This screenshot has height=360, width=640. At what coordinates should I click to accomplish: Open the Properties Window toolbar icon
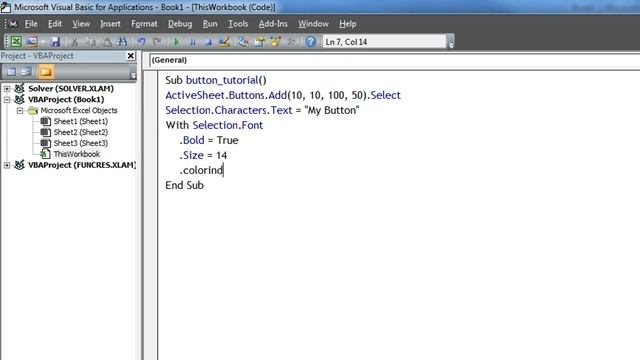(259, 41)
